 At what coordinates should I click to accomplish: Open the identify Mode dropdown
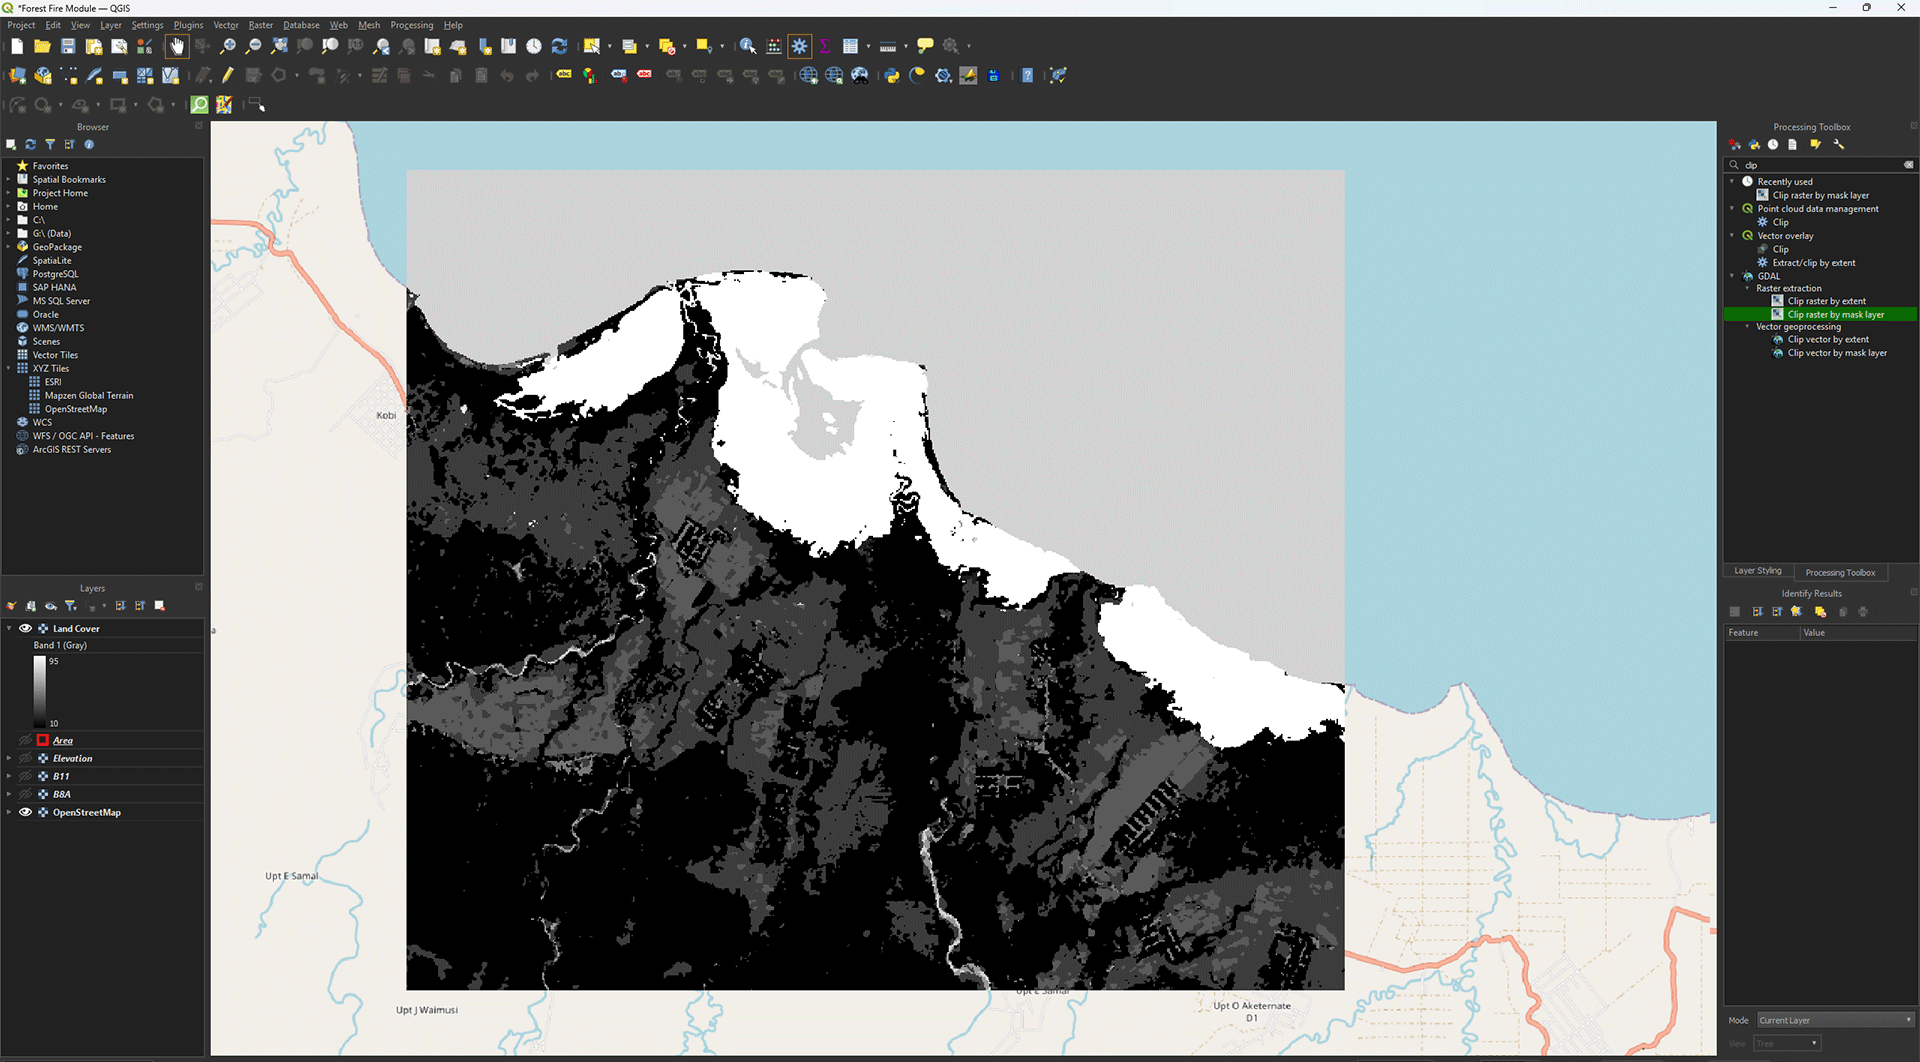pyautogui.click(x=1835, y=1020)
